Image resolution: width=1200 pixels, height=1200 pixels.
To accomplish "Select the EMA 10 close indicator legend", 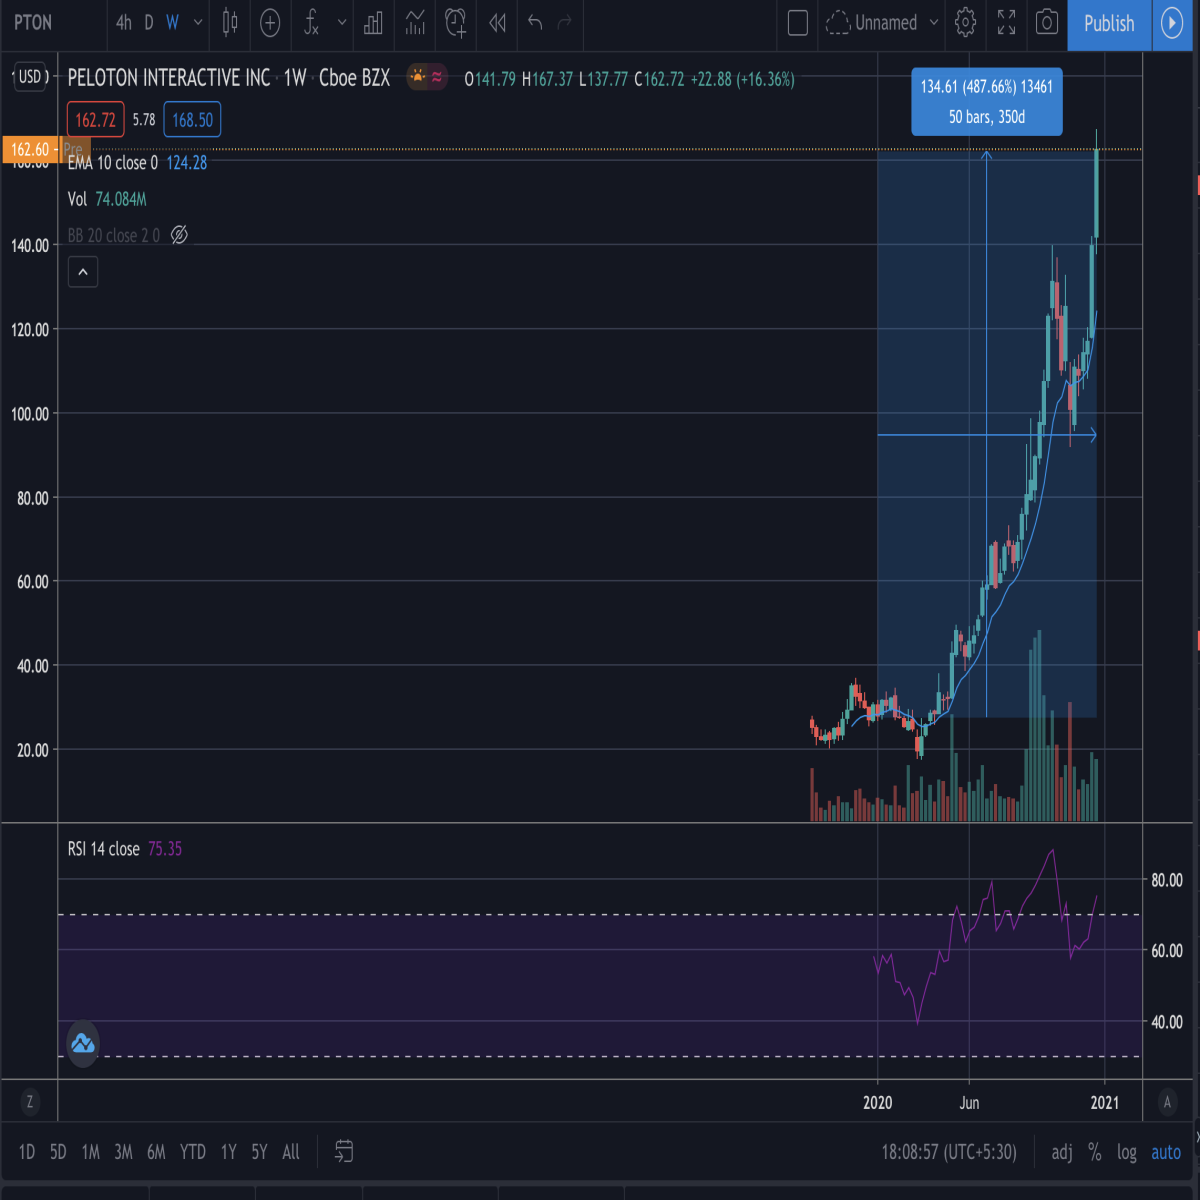I will coord(113,162).
